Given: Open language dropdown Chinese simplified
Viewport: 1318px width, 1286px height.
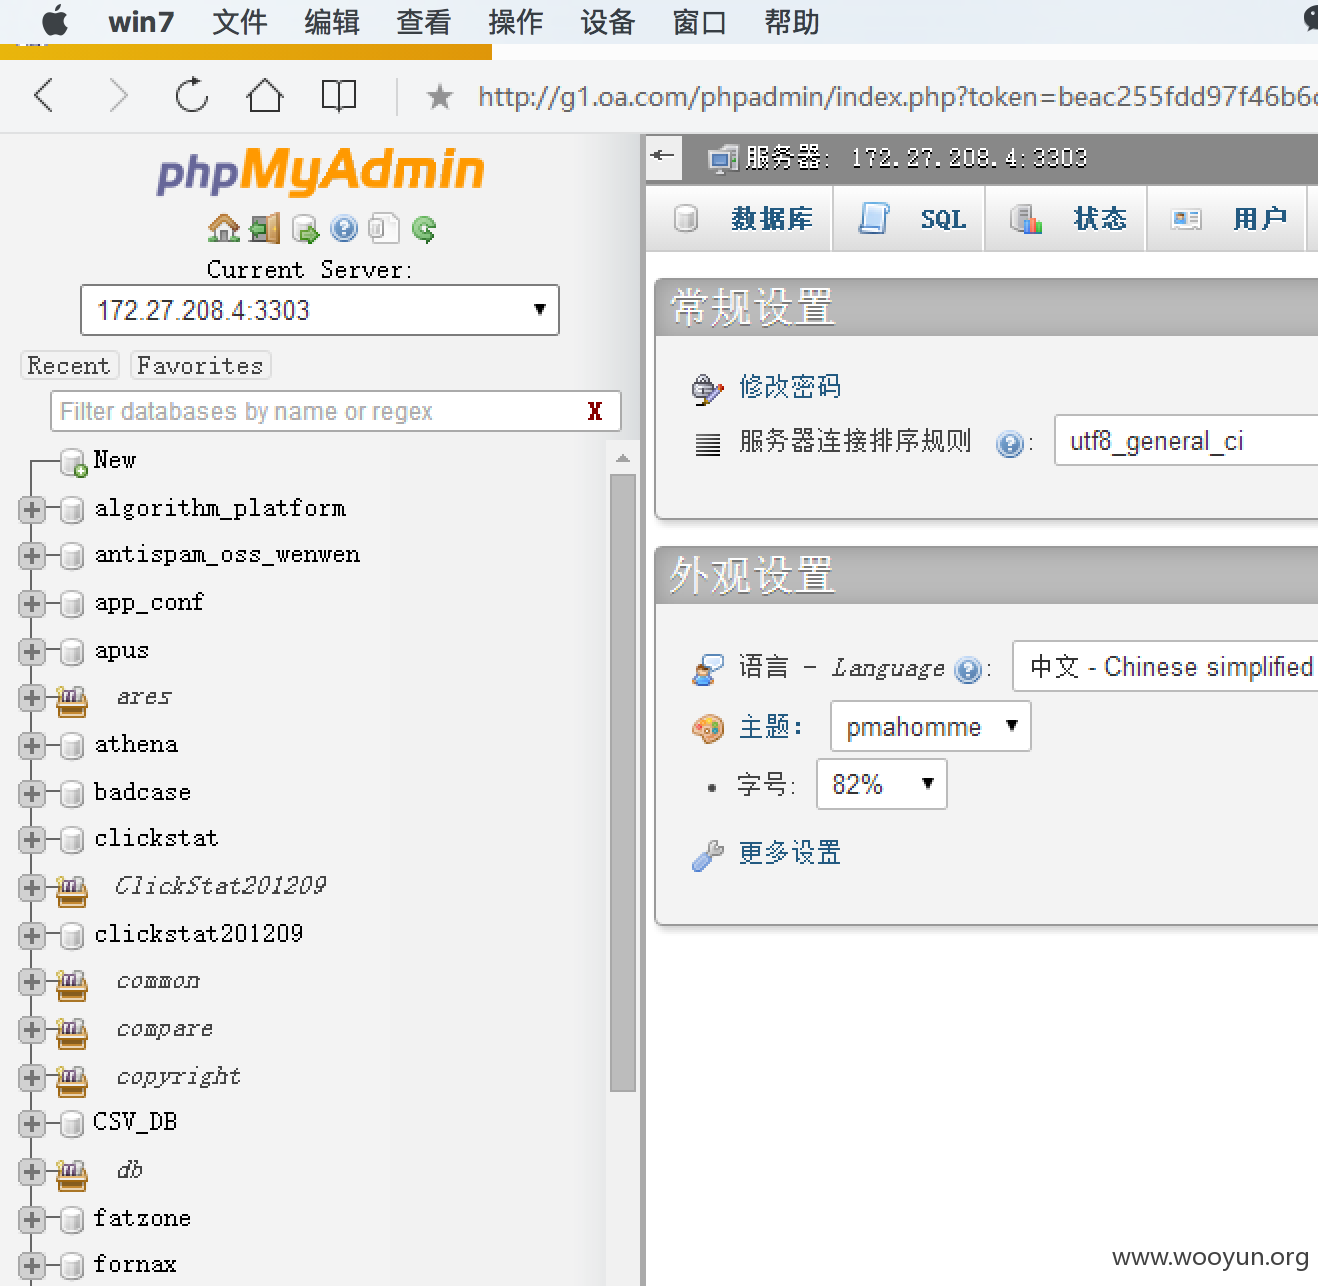Looking at the screenshot, I should [1165, 666].
